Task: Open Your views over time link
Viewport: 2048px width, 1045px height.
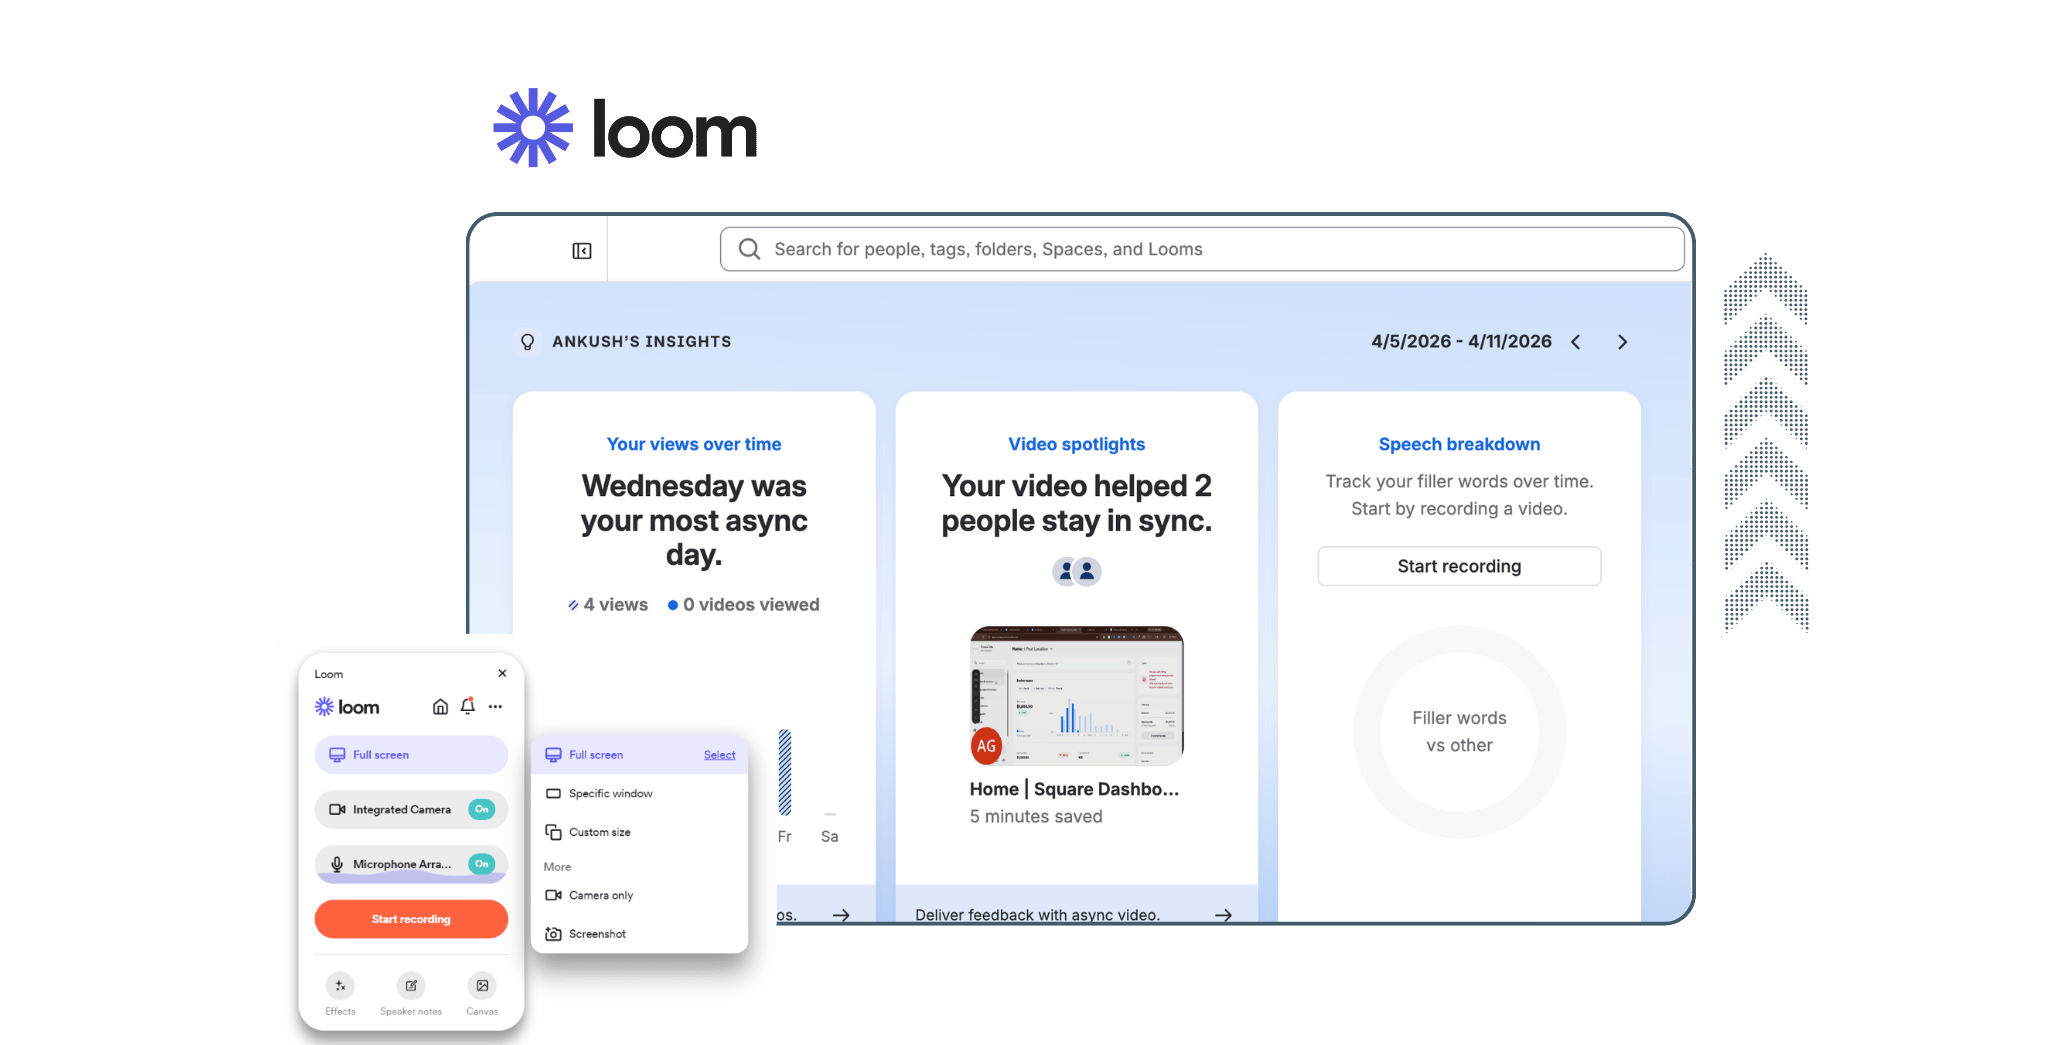Action: point(694,444)
